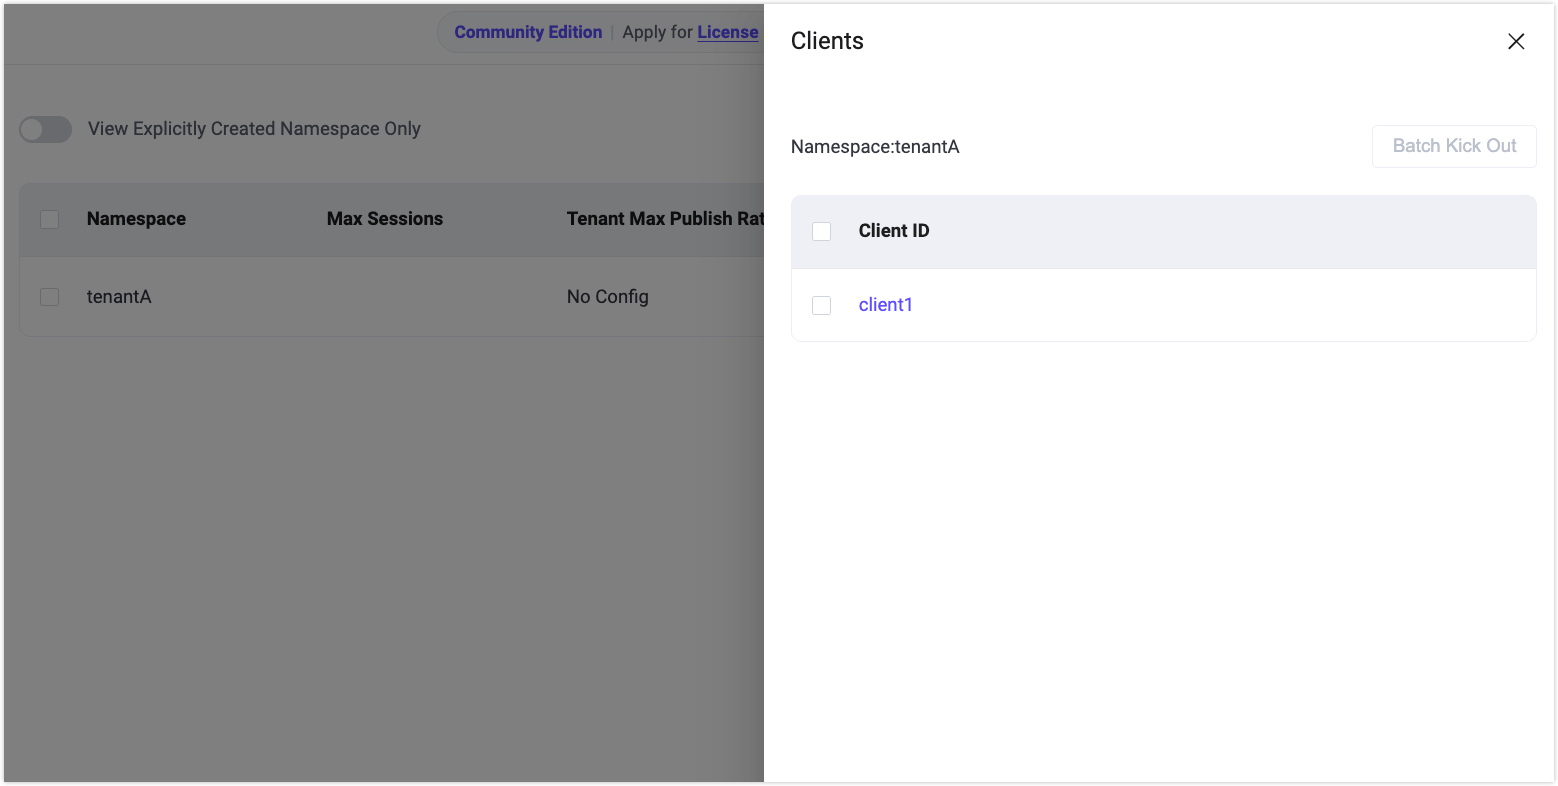Image resolution: width=1558 pixels, height=786 pixels.
Task: Click the Community Edition label
Action: [x=528, y=32]
